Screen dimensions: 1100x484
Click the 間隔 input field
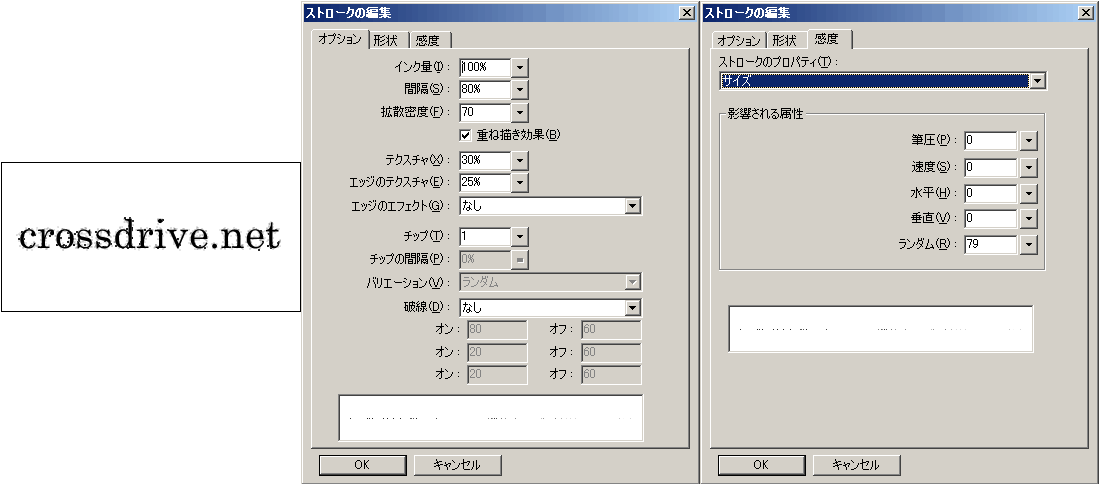[485, 90]
